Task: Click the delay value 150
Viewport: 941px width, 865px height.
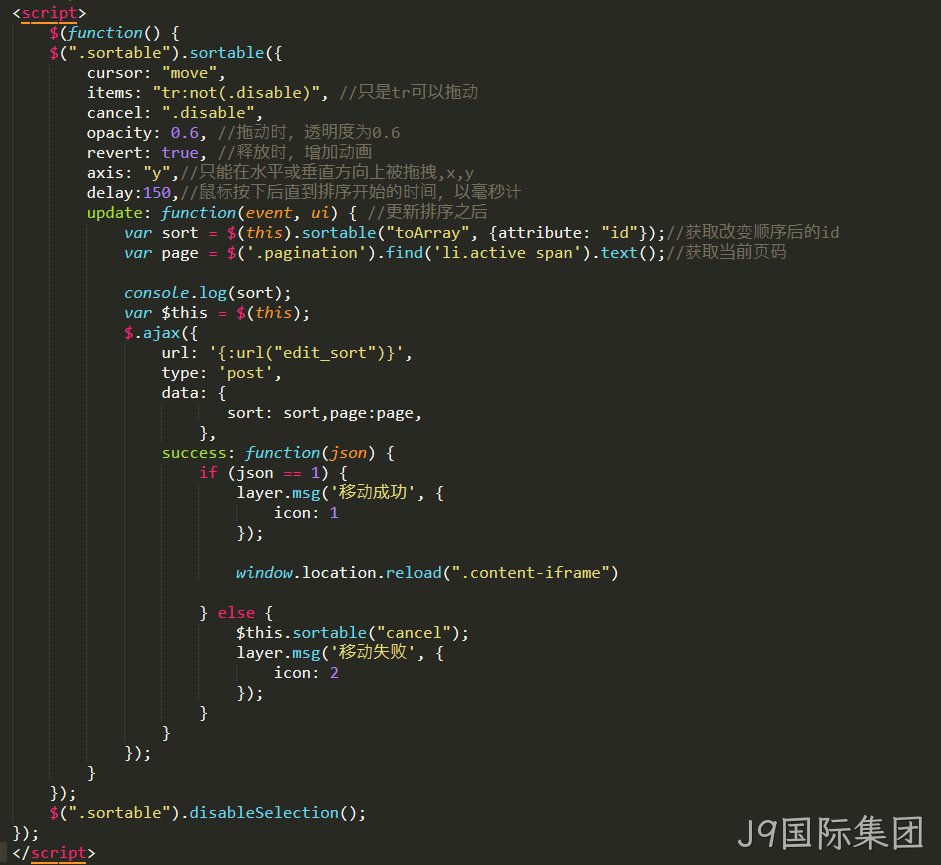Action: (157, 193)
